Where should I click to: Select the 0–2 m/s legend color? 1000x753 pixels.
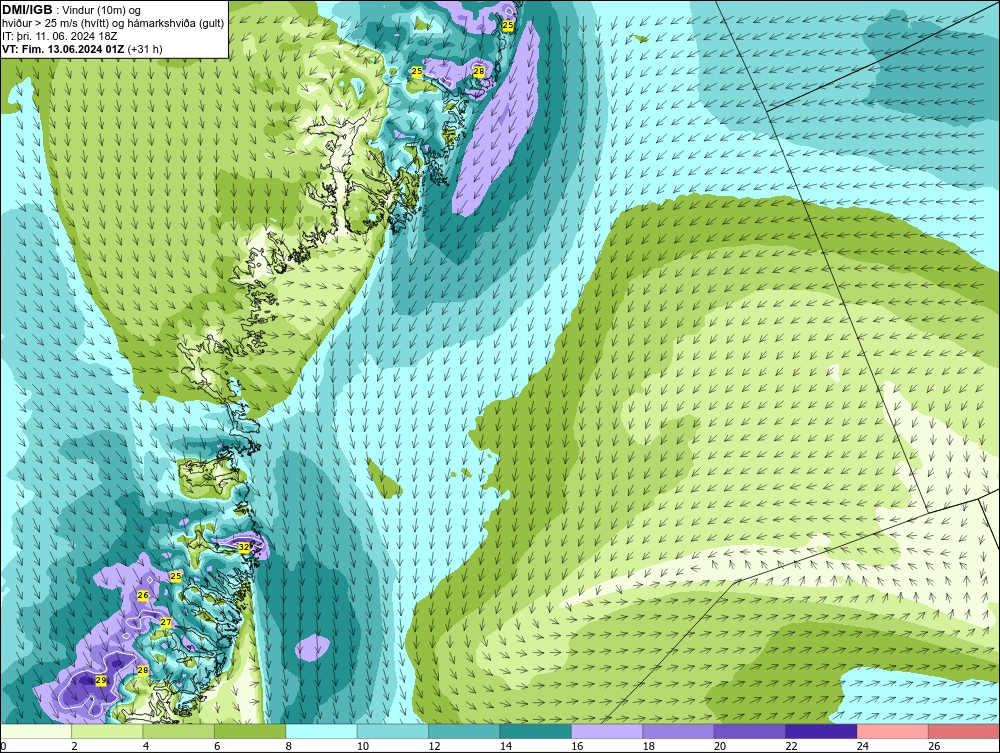(x=36, y=731)
